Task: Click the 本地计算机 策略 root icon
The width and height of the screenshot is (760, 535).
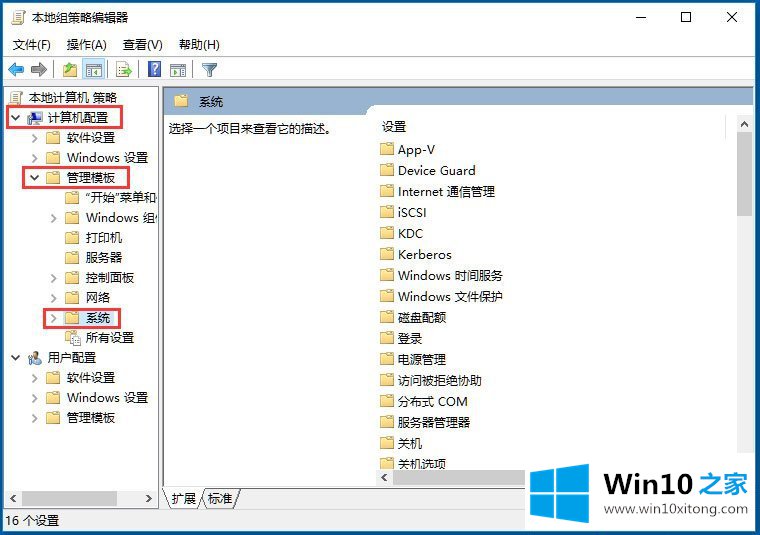Action: point(16,98)
